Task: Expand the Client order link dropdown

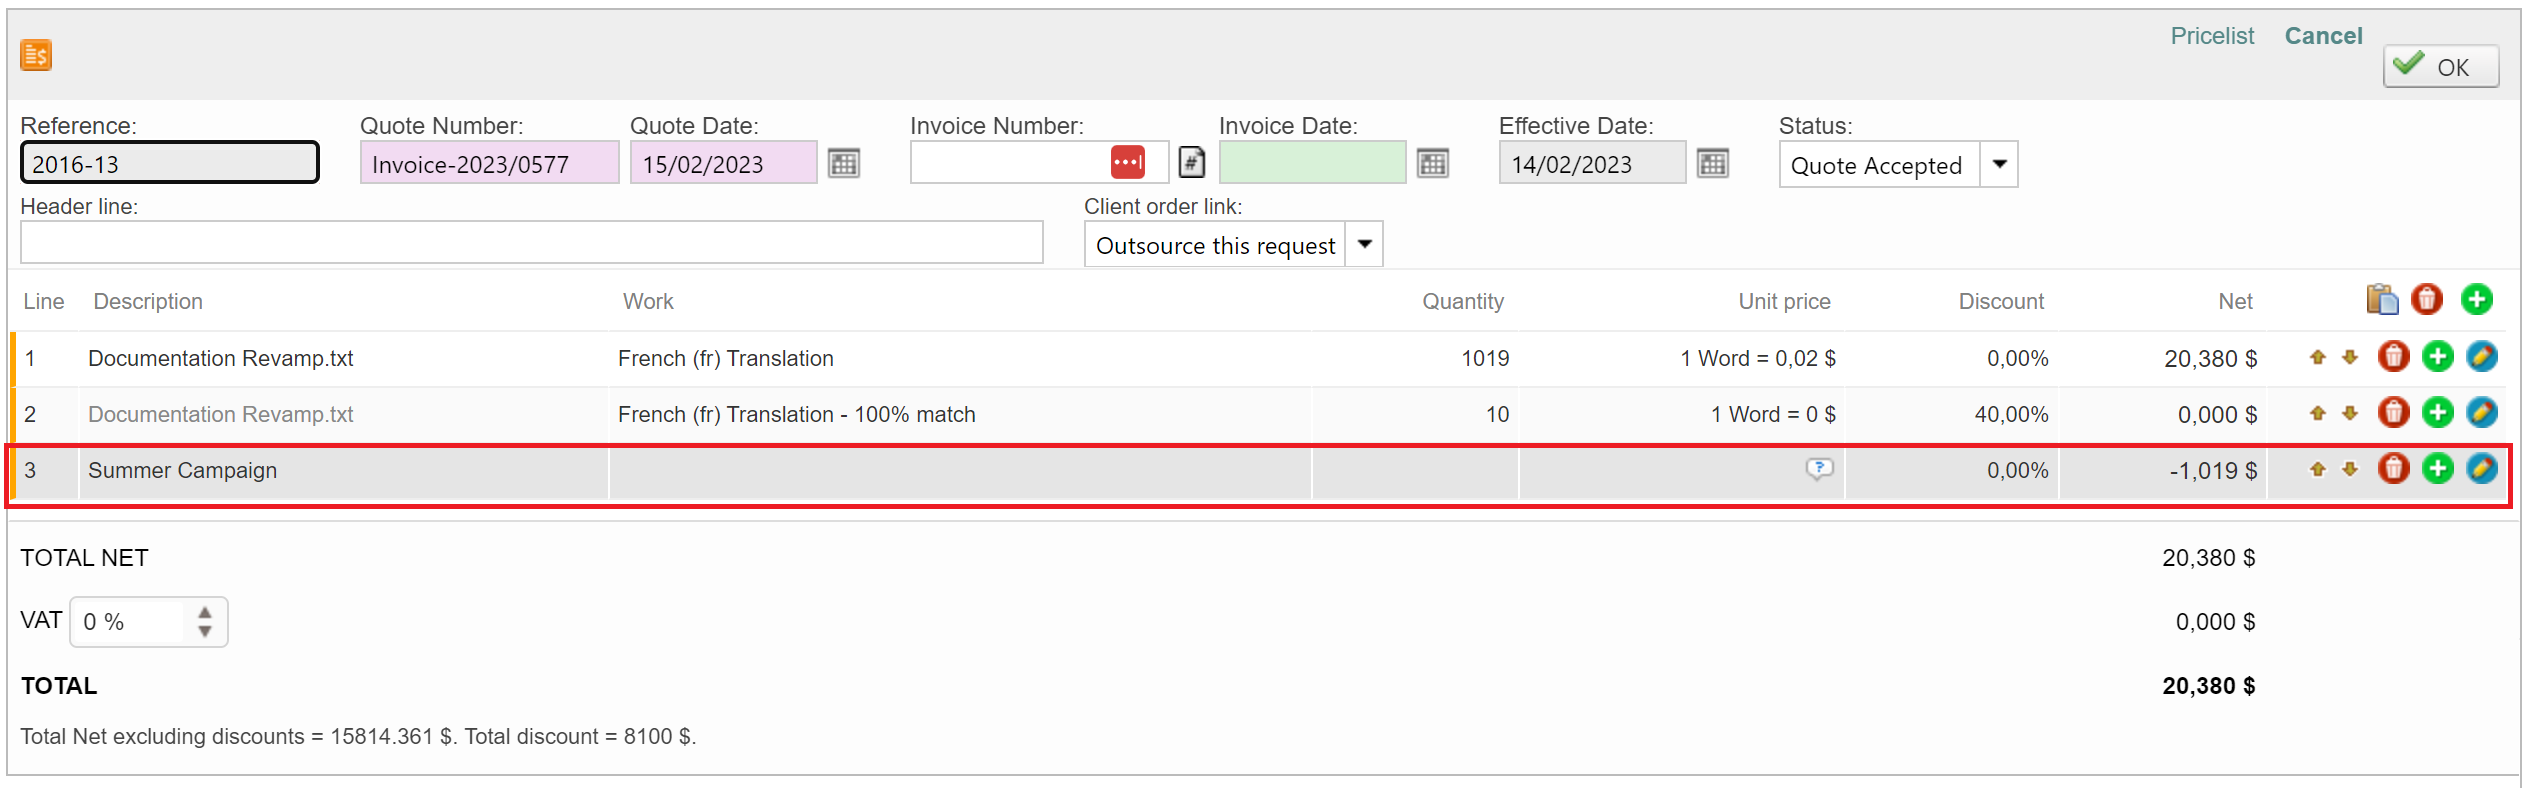Action: tap(1364, 245)
